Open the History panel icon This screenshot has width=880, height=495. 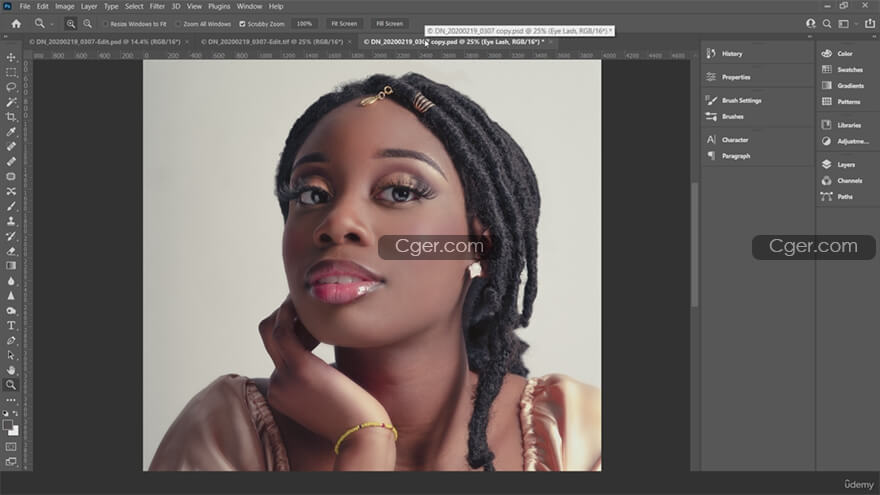(711, 53)
